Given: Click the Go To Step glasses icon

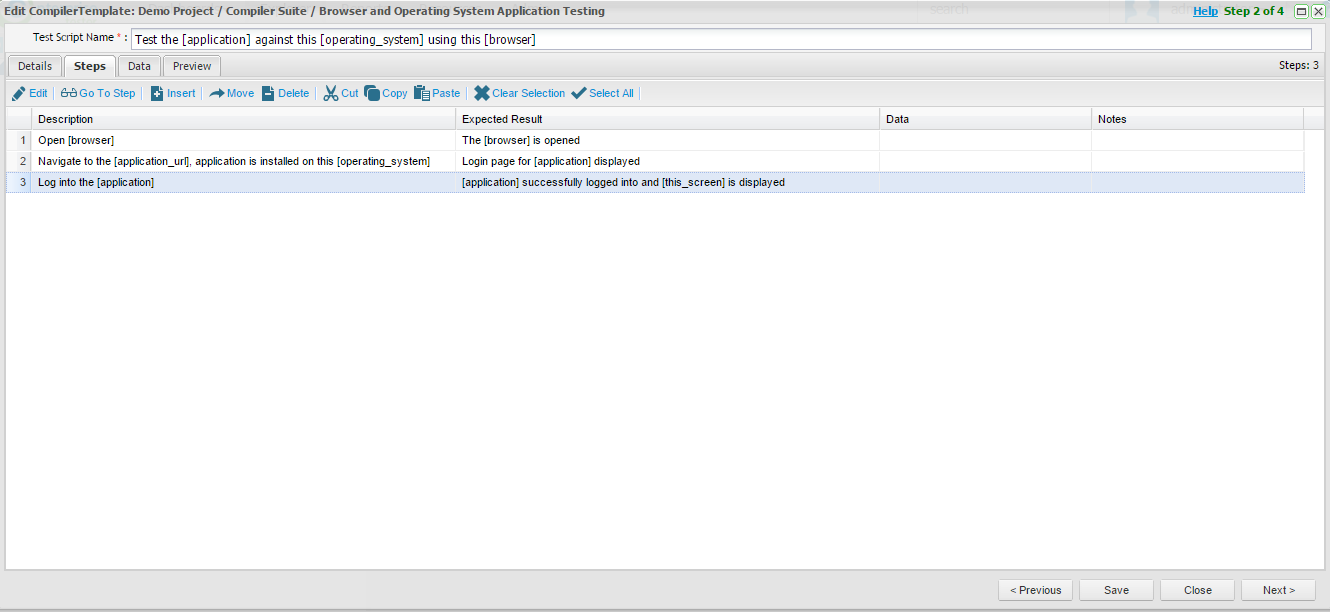Looking at the screenshot, I should point(68,93).
